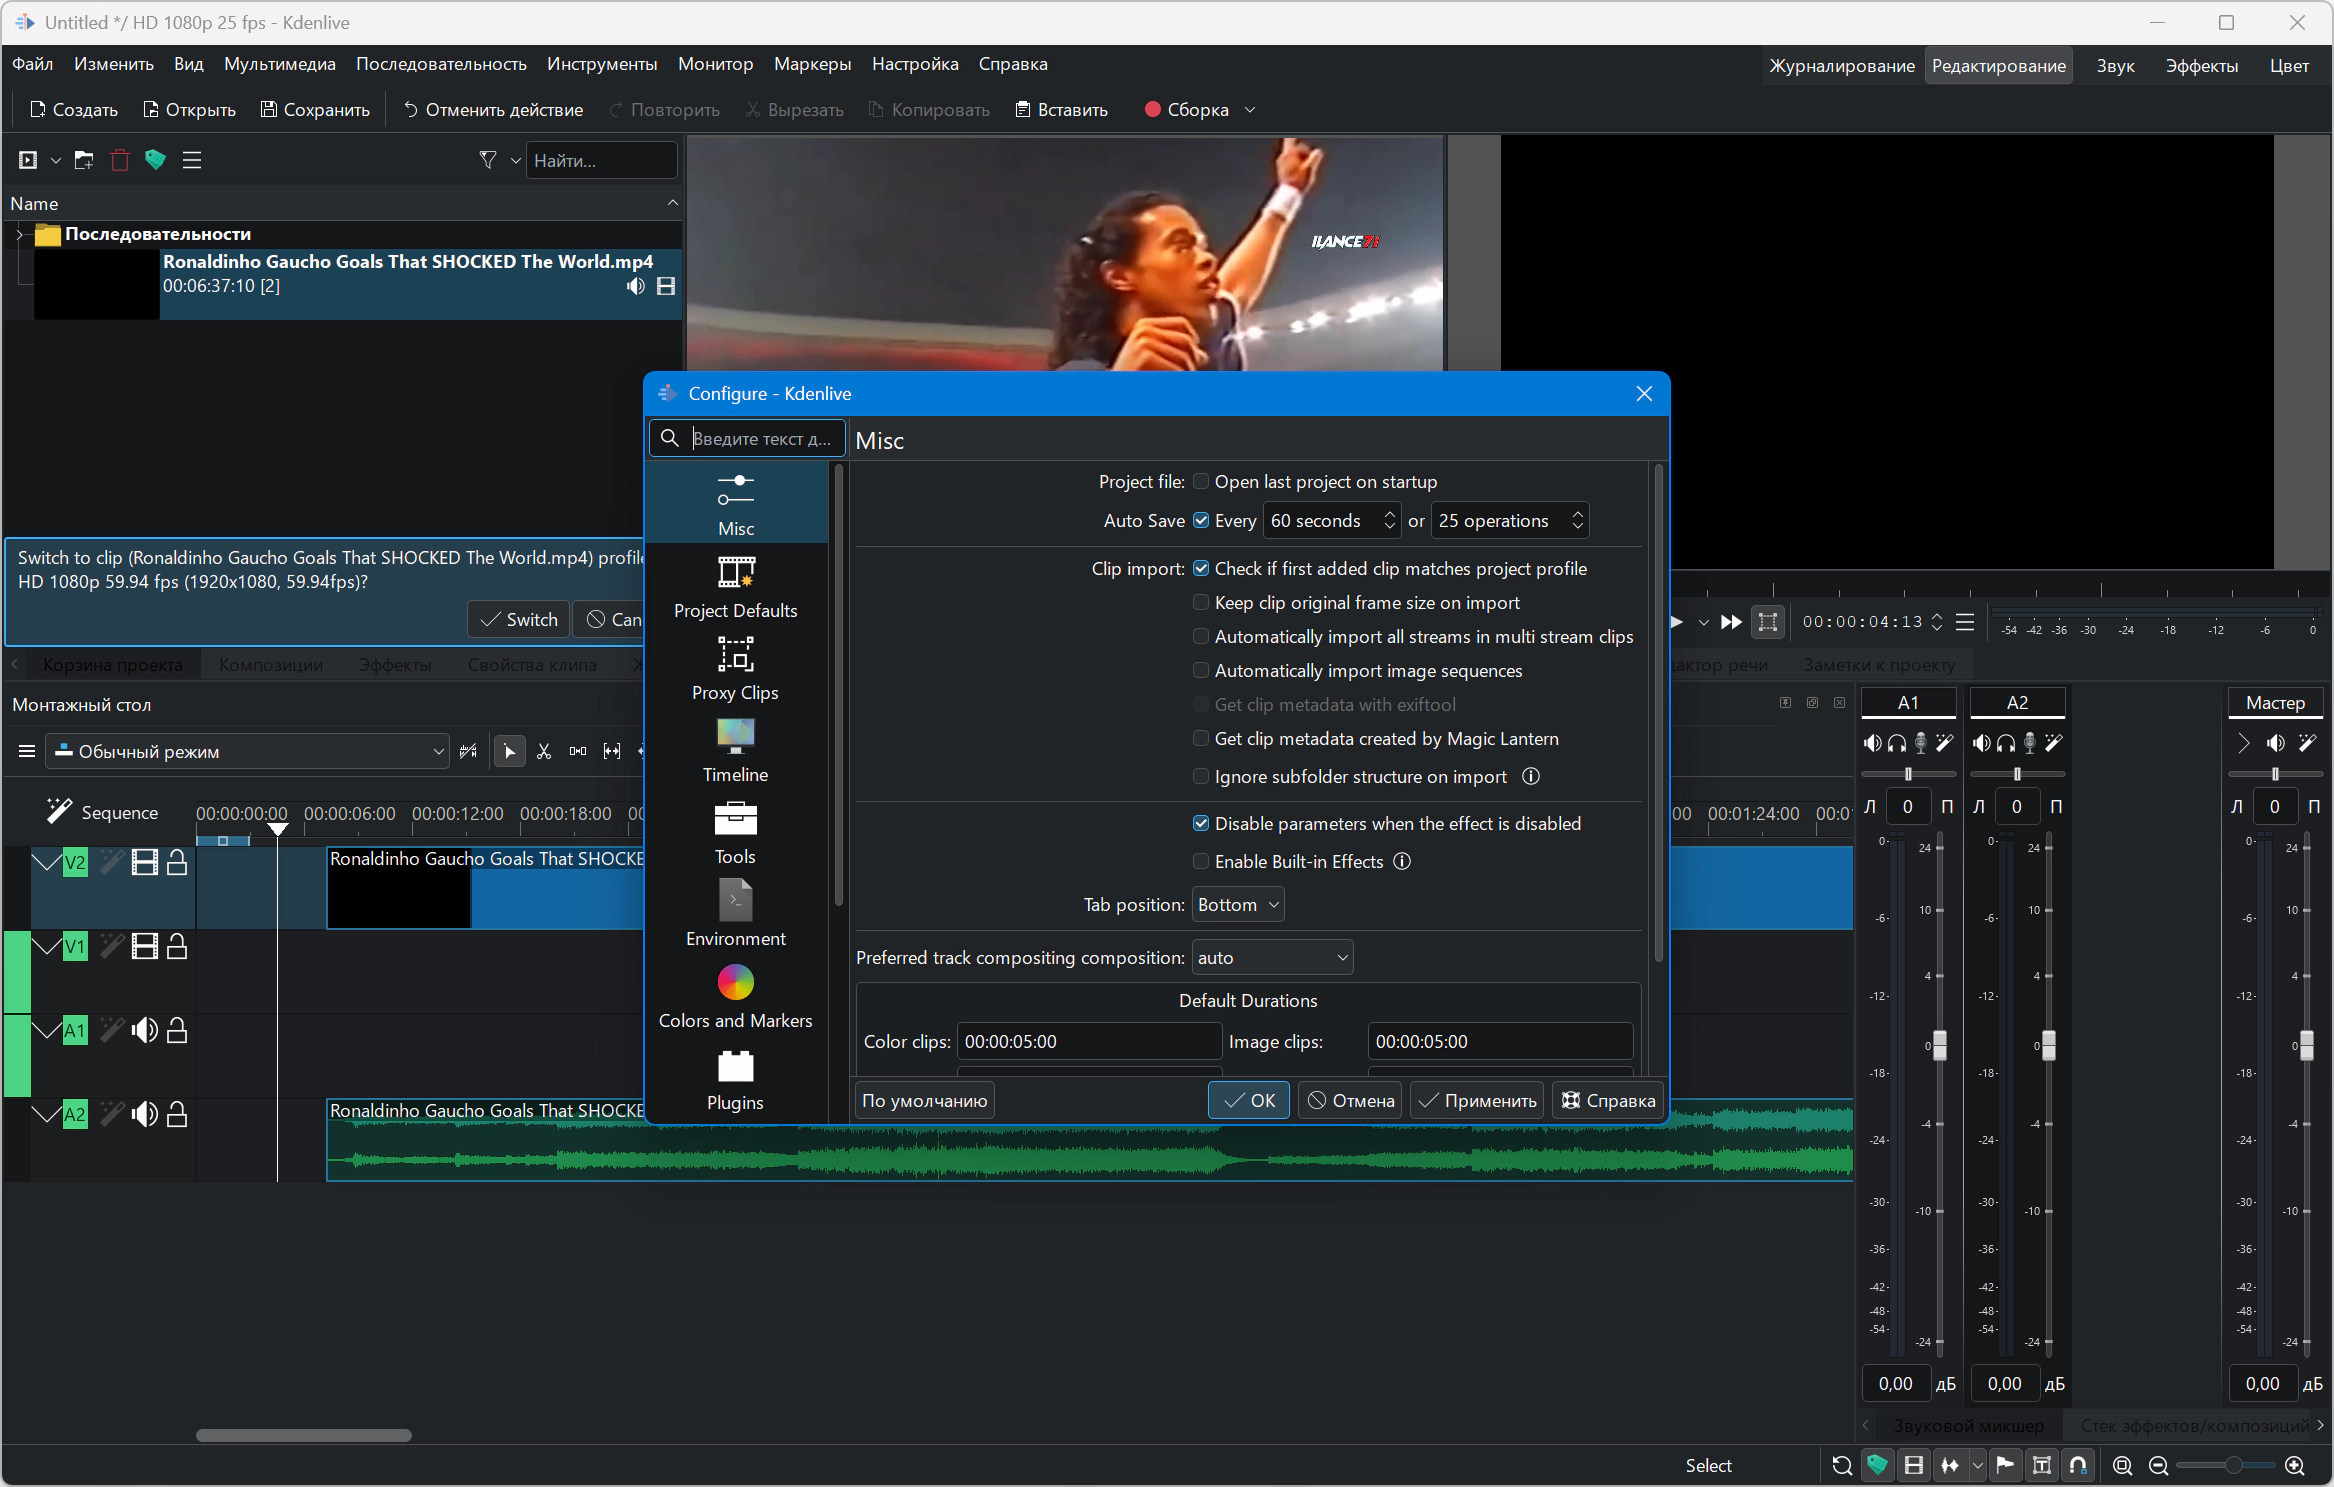Click the zoom in icon in the status bar
This screenshot has width=2334, height=1487.
point(2295,1465)
